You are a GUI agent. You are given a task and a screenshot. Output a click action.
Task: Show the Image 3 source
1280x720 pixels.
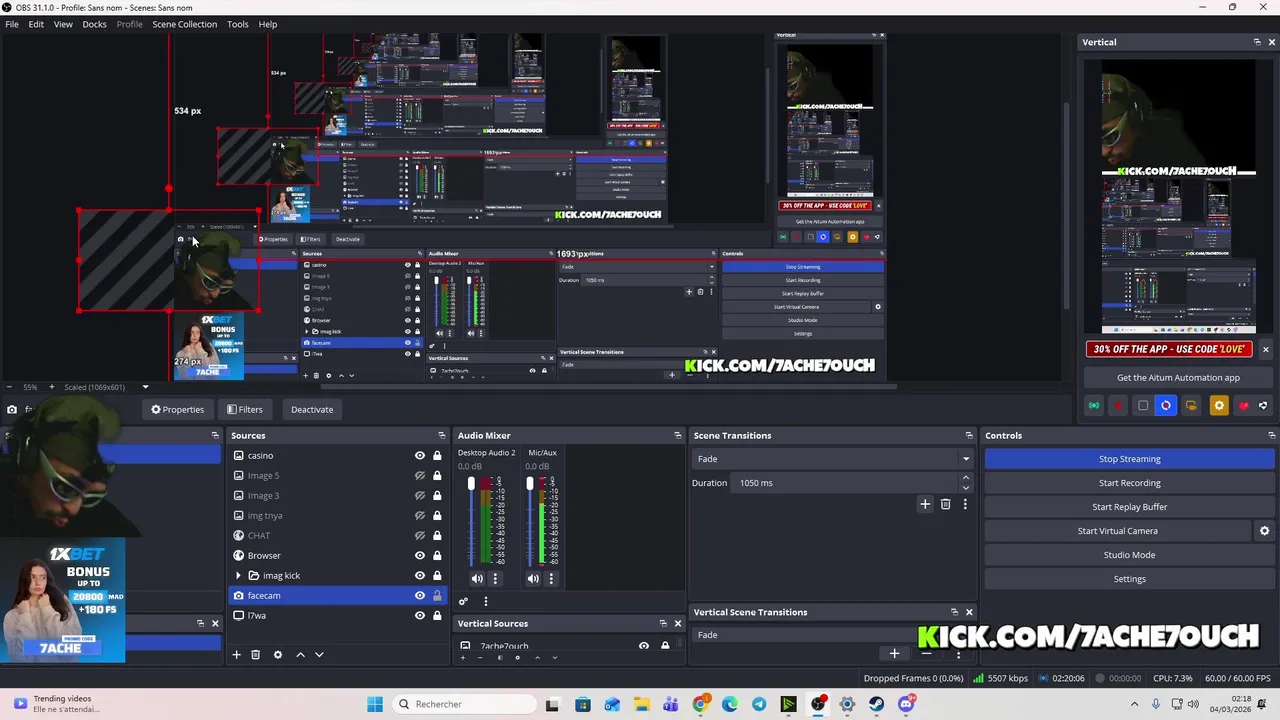(x=420, y=495)
